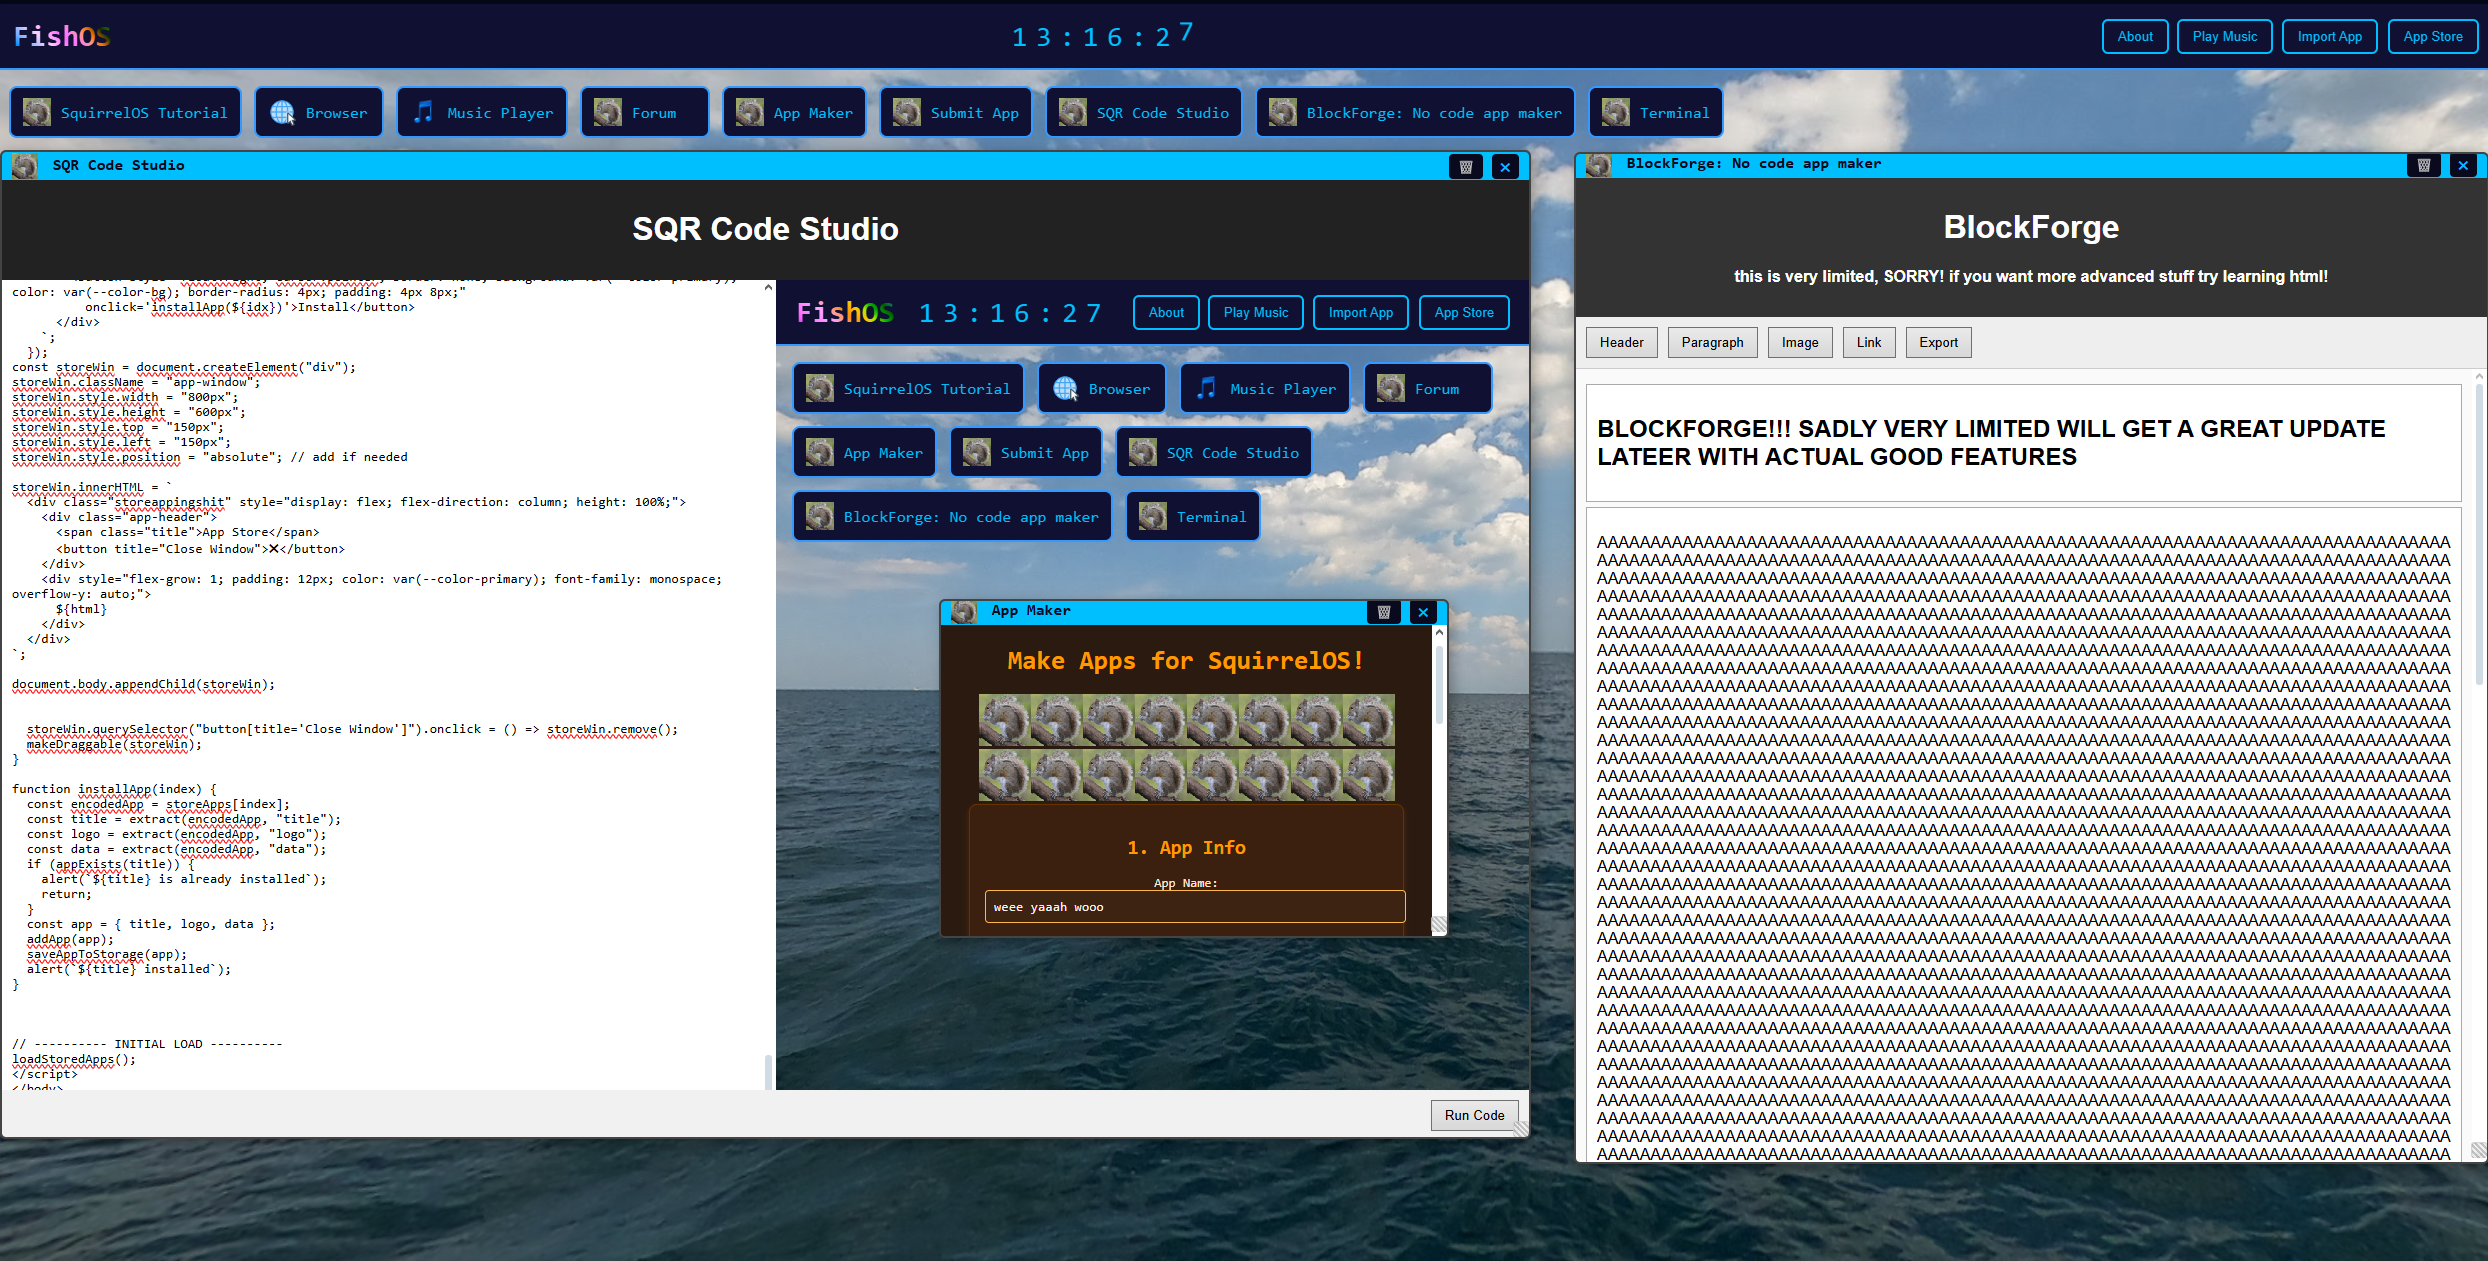2488x1261 pixels.
Task: Click About in the top system bar
Action: pyautogui.click(x=2135, y=37)
